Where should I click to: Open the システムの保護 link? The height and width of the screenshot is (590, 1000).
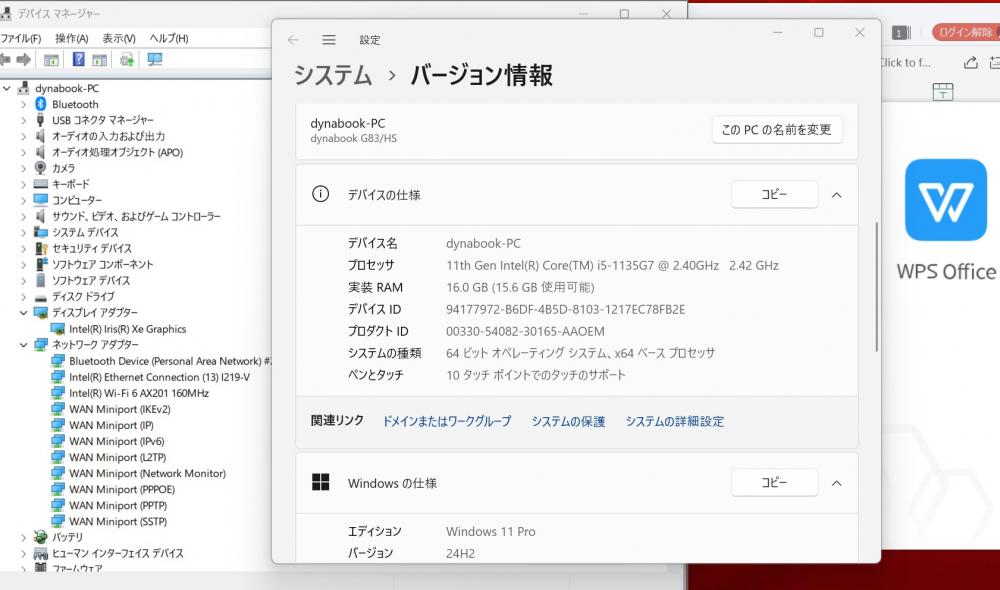[x=568, y=421]
